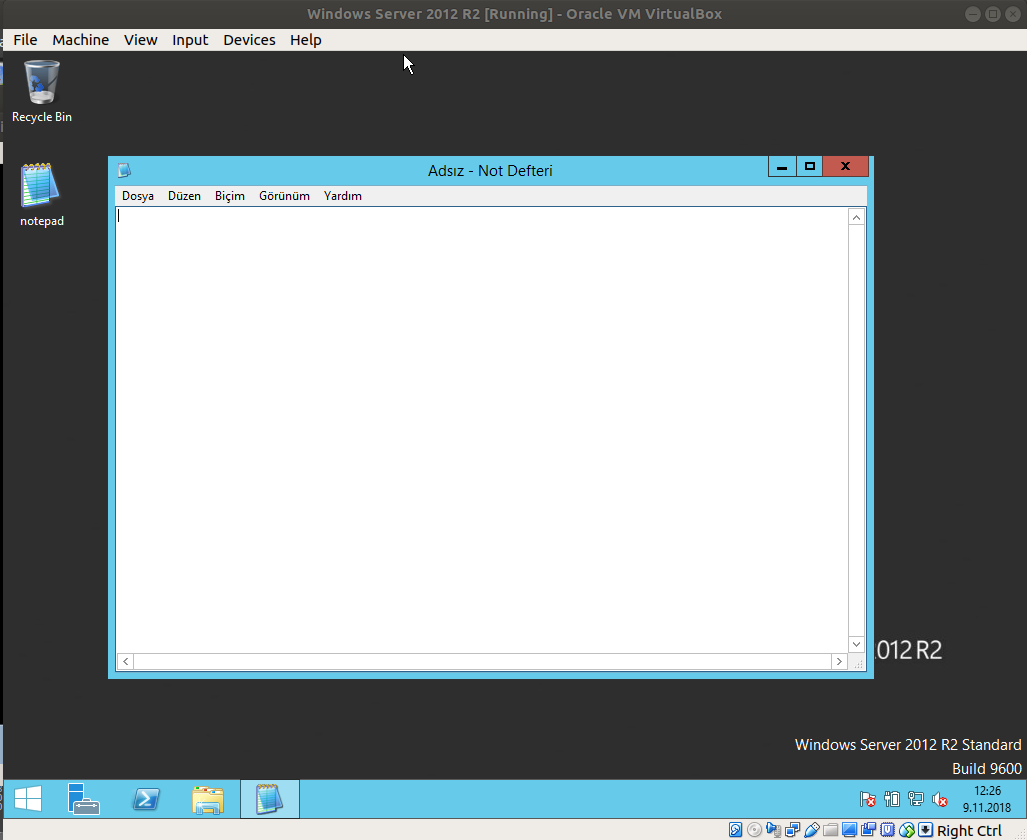Activate the Notepad taskbar button
Viewport: 1027px width, 840px height.
pos(270,799)
